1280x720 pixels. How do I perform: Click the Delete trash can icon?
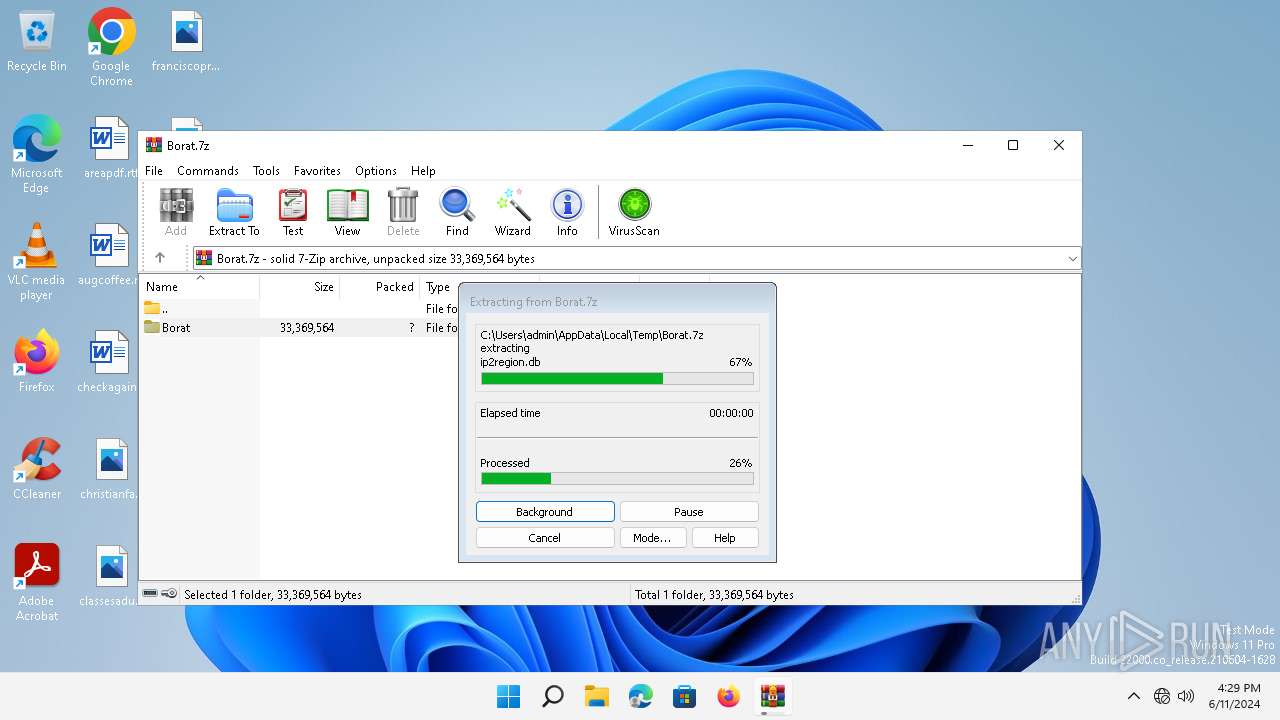click(403, 212)
